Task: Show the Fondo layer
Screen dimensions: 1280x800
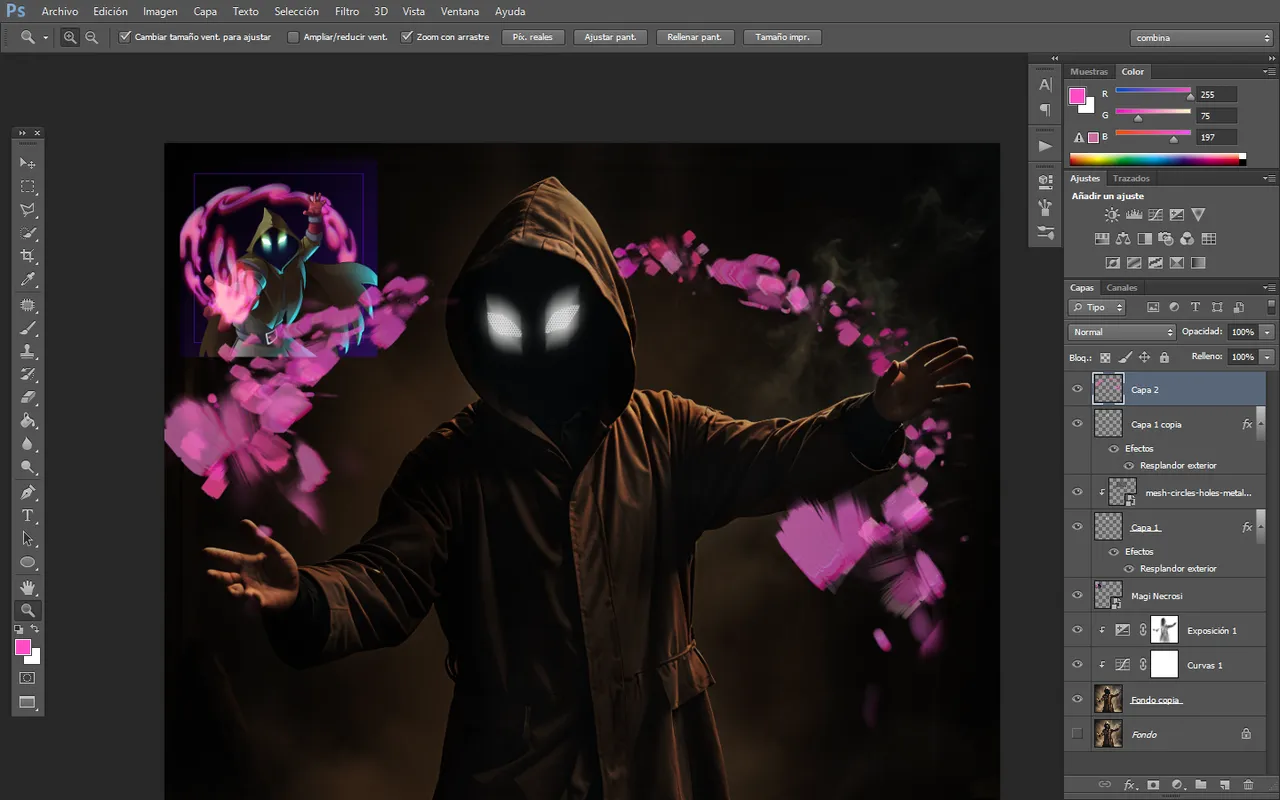Action: coord(1077,734)
